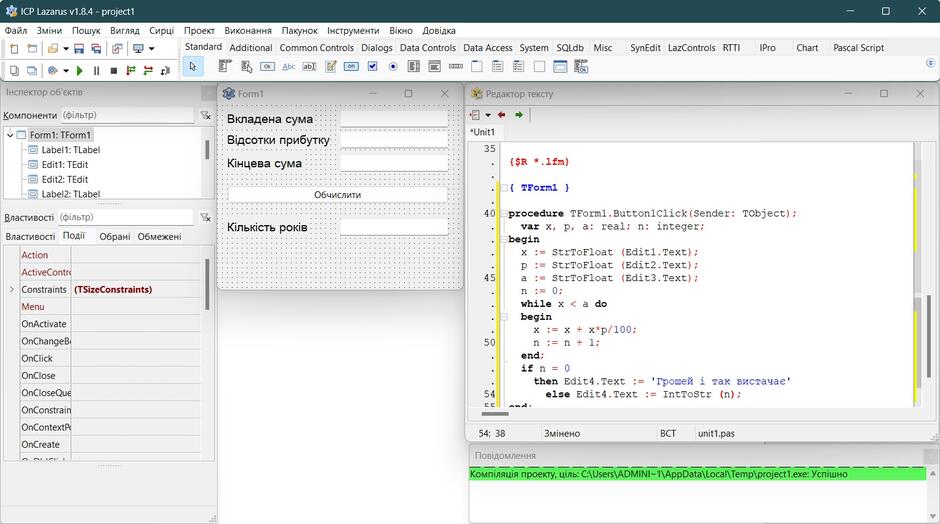Pick the TScrollBar component icon
Viewport: 940px width, 524px height.
(x=456, y=67)
